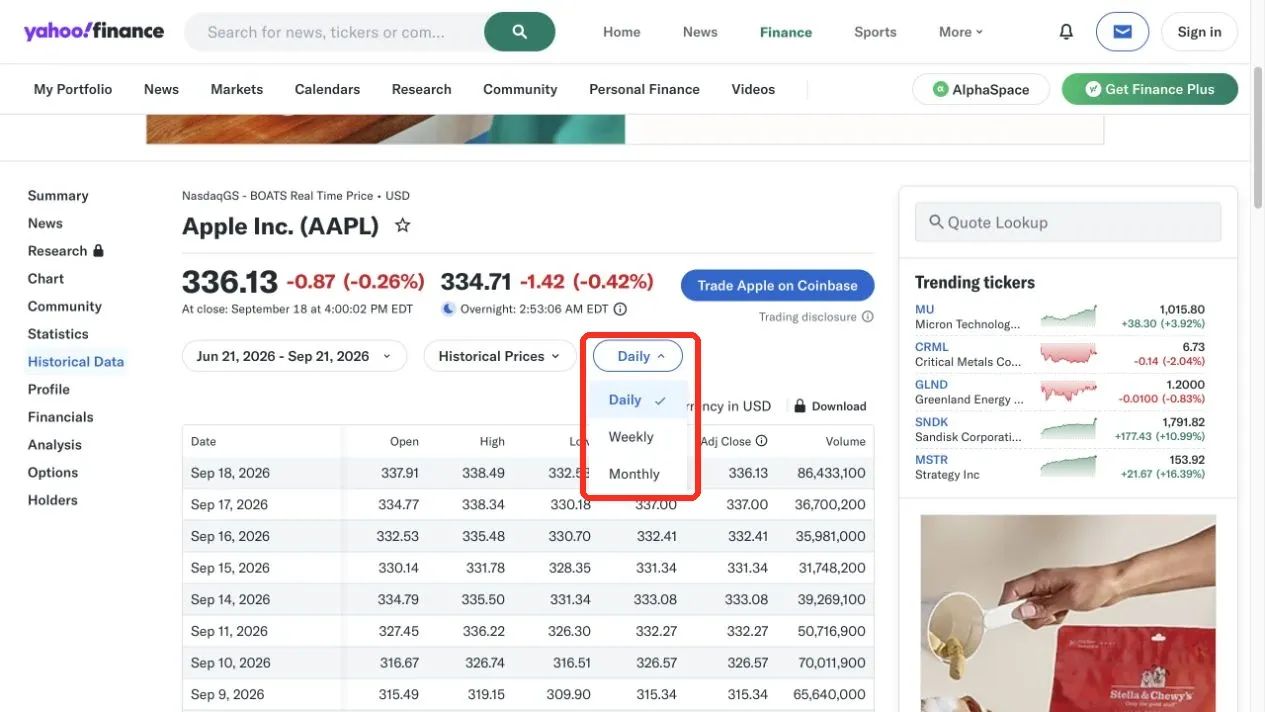
Task: Click the MU trending ticker link
Action: coord(924,310)
